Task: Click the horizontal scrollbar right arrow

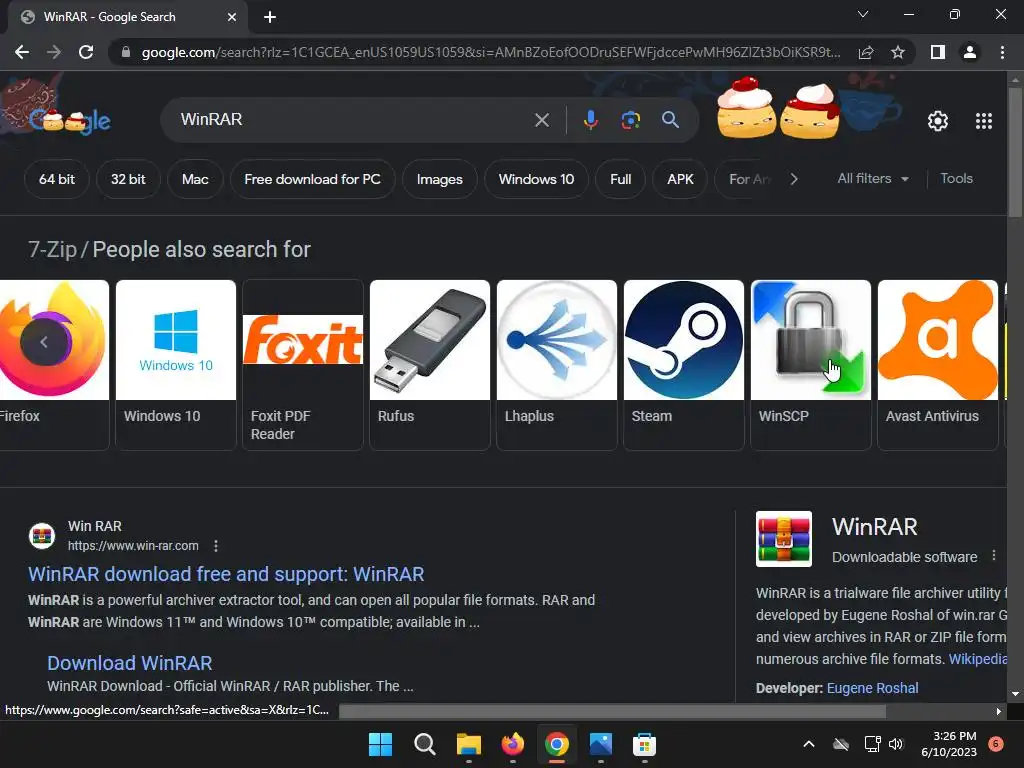Action: [x=999, y=711]
